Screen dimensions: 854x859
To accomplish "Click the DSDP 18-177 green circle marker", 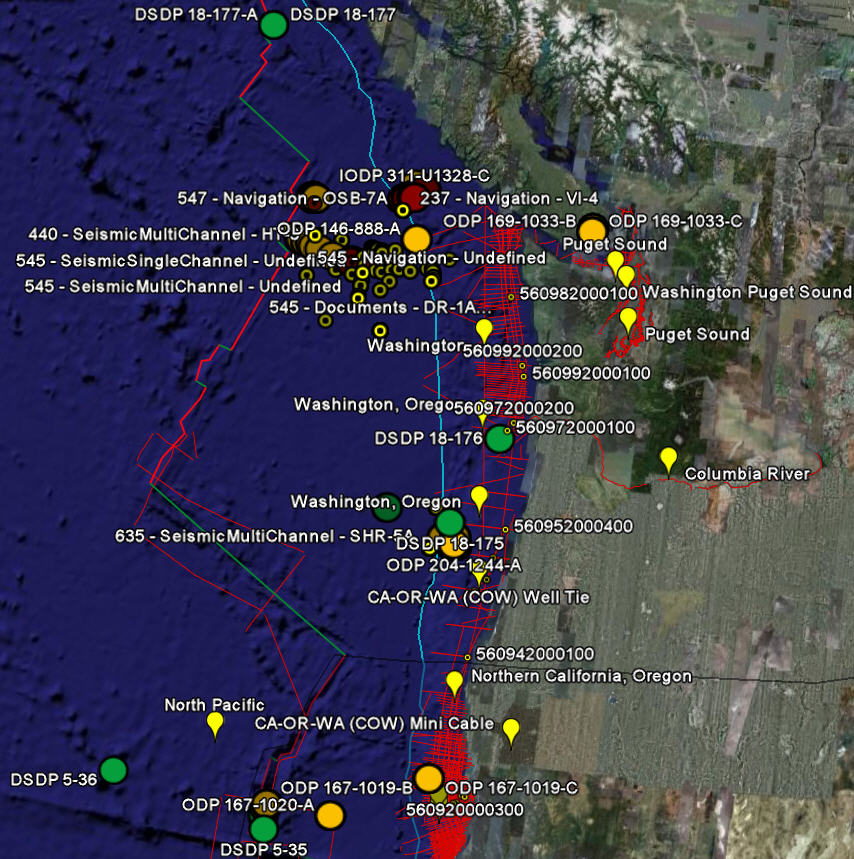I will tap(273, 25).
